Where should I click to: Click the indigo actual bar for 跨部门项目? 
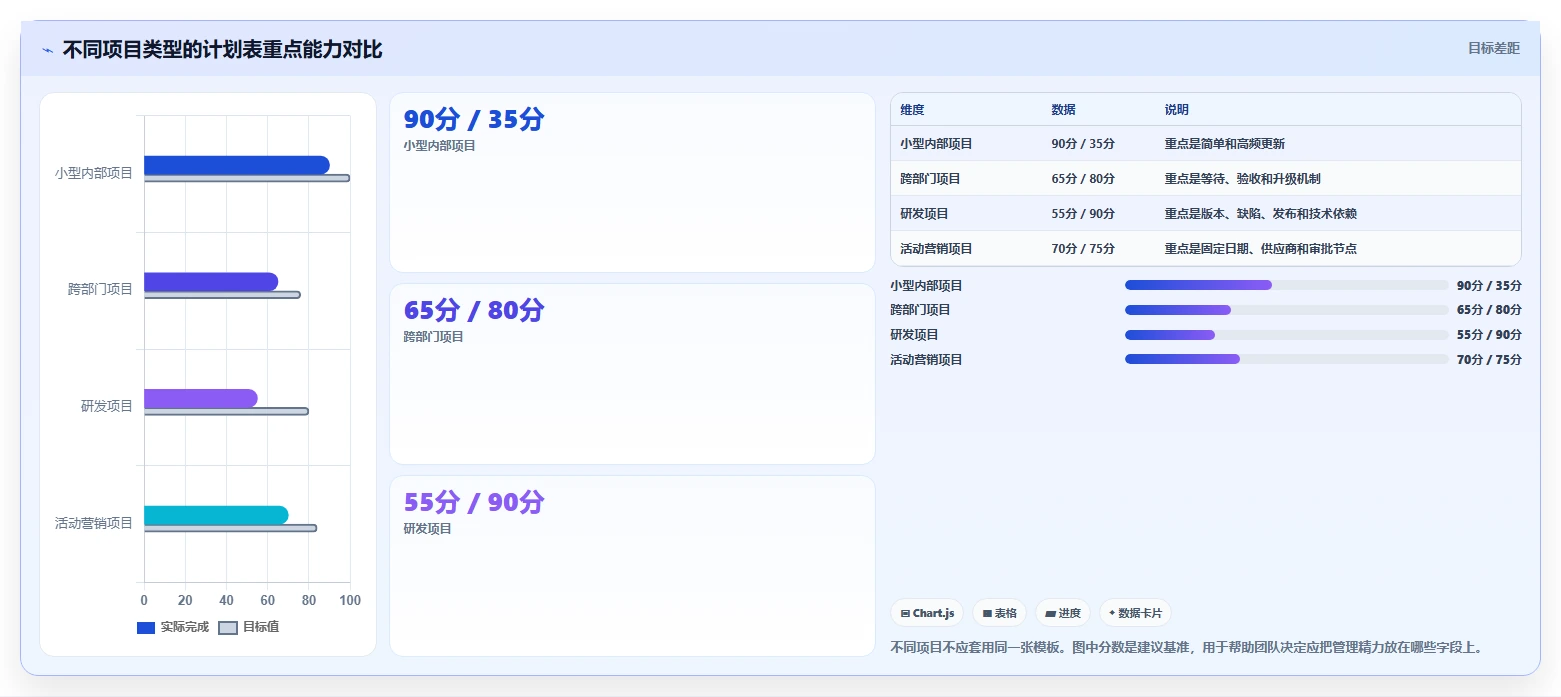click(x=211, y=282)
